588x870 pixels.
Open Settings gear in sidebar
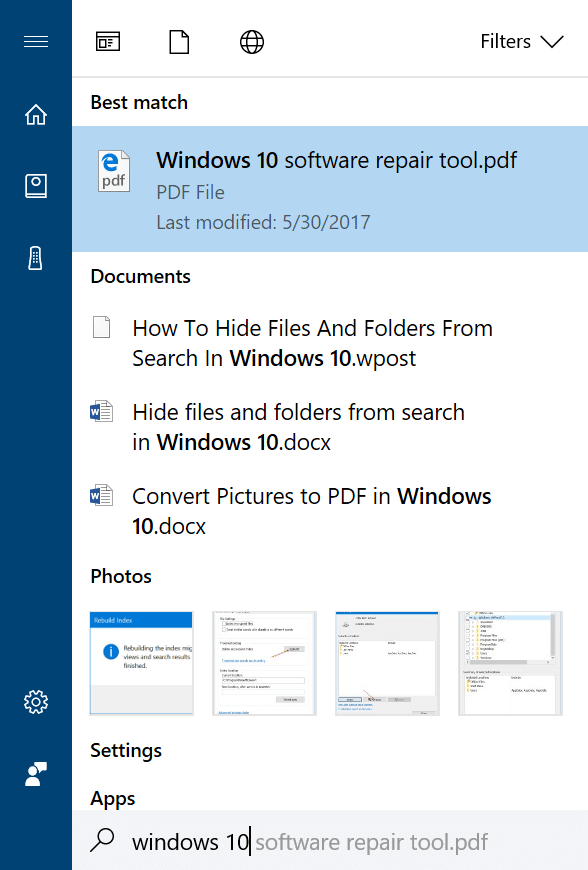tap(36, 702)
